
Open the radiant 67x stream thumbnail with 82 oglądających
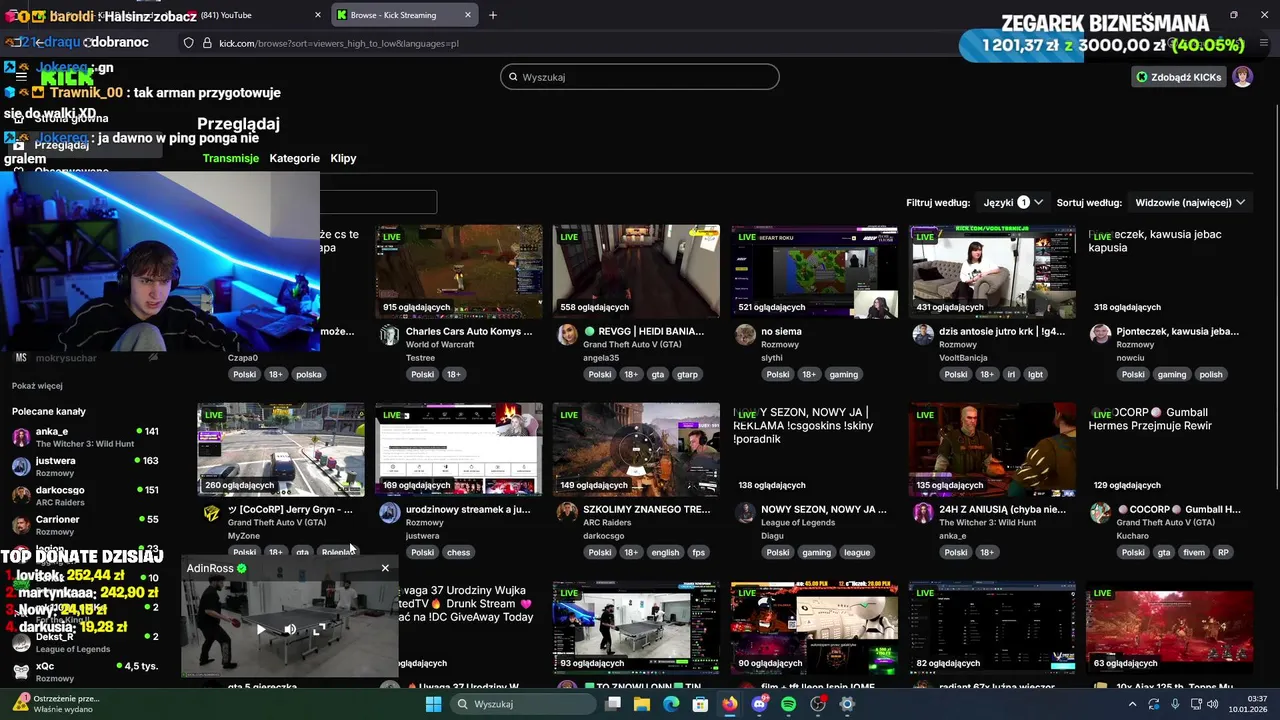coord(992,627)
